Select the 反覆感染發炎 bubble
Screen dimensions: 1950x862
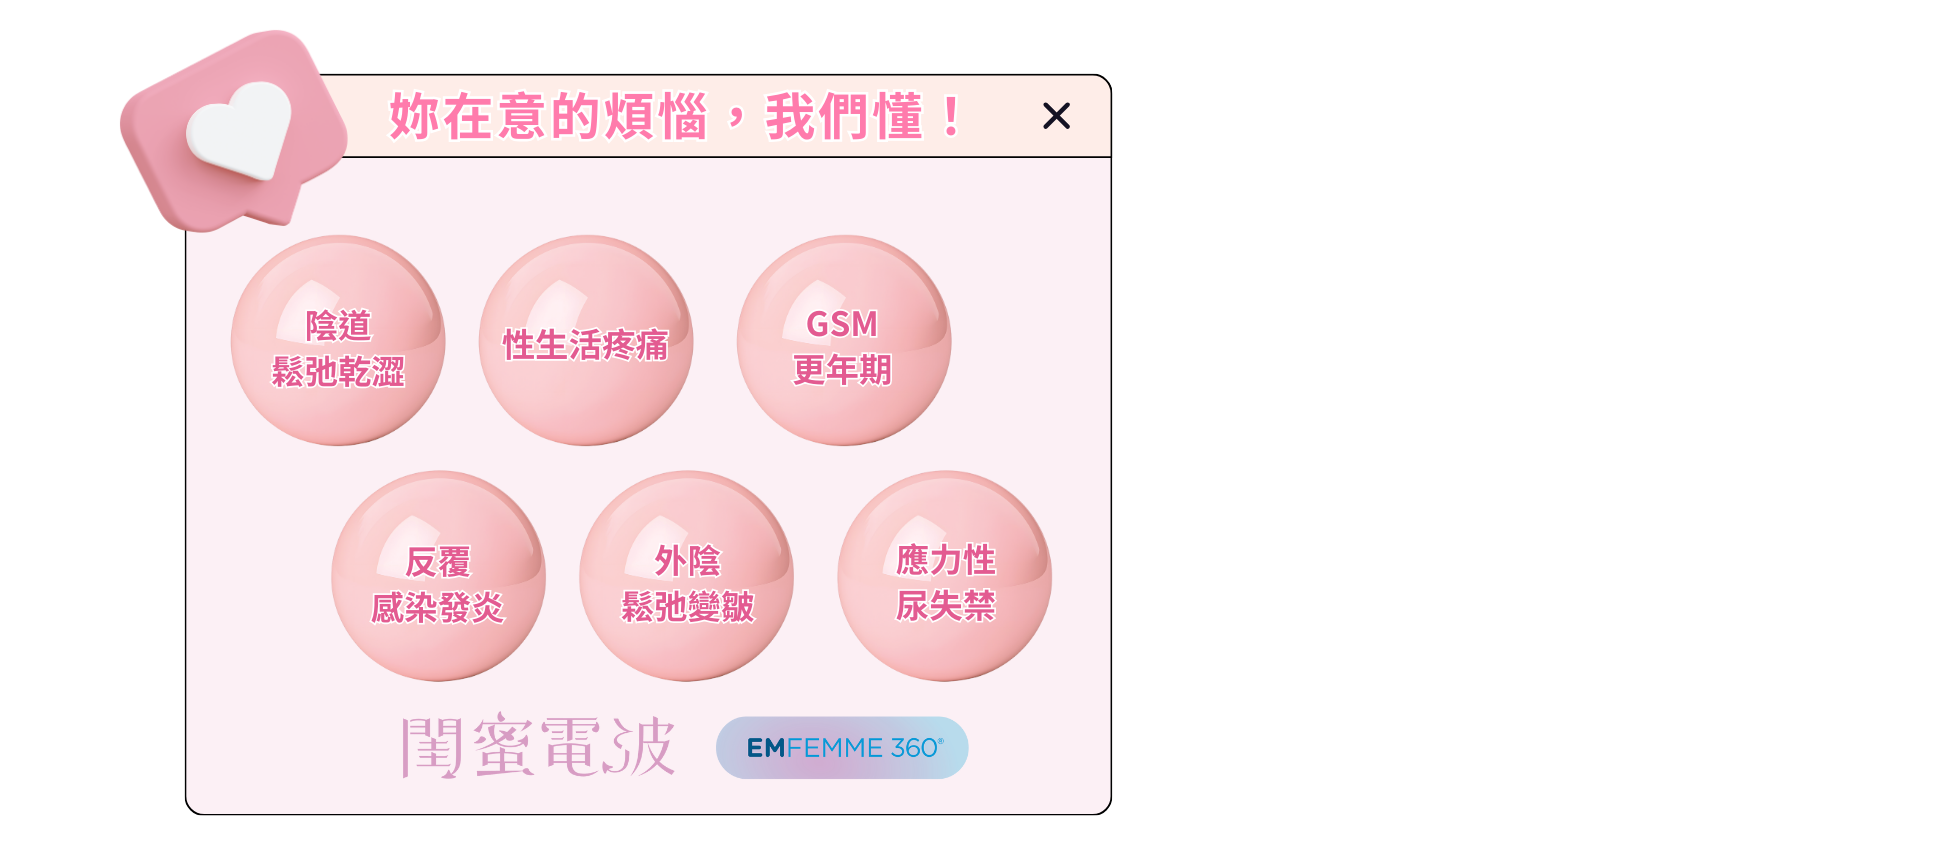(x=438, y=576)
